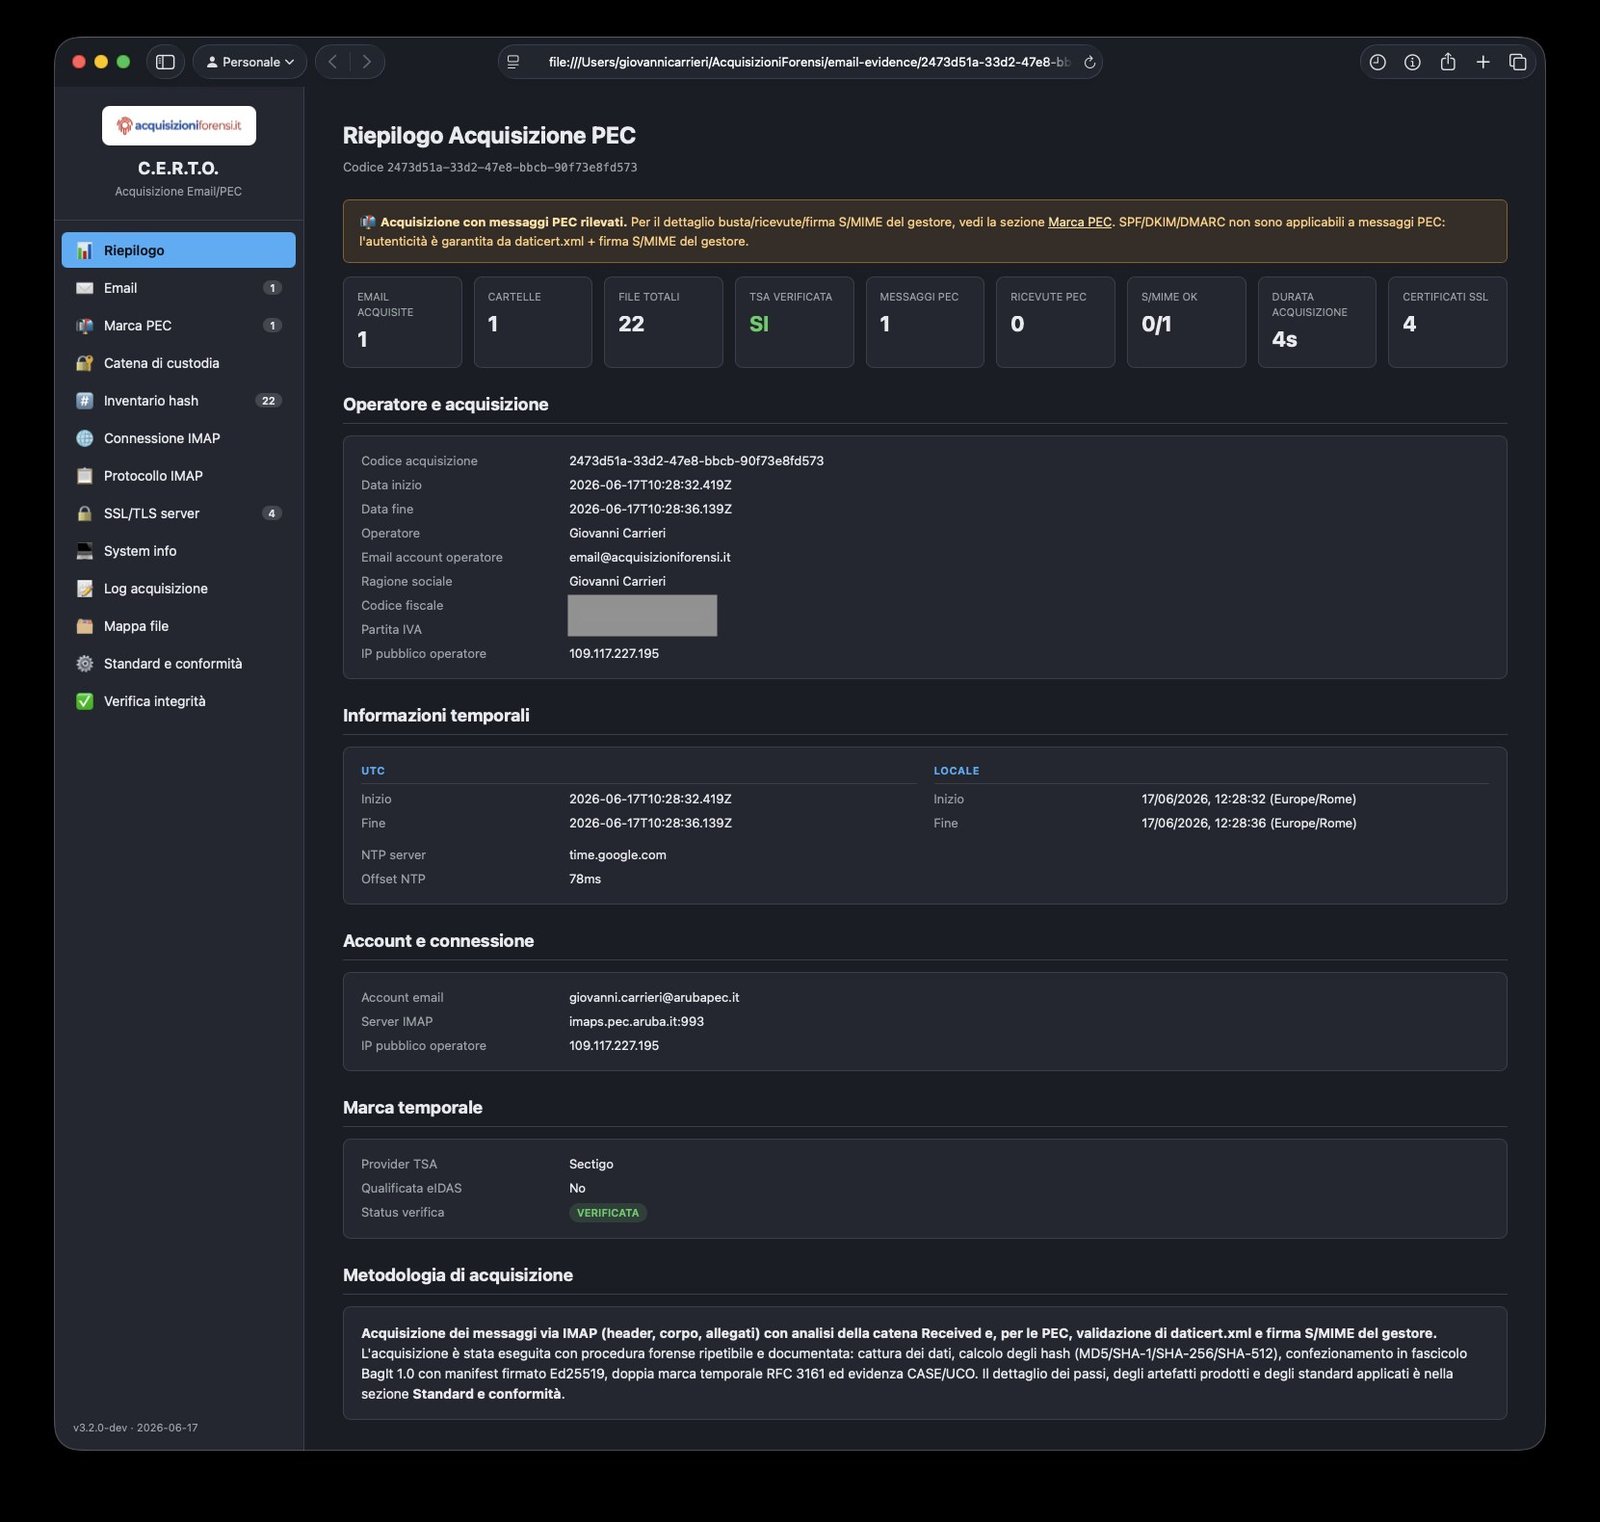Click the acquisizioniforensi.it logo
The height and width of the screenshot is (1522, 1600).
179,126
